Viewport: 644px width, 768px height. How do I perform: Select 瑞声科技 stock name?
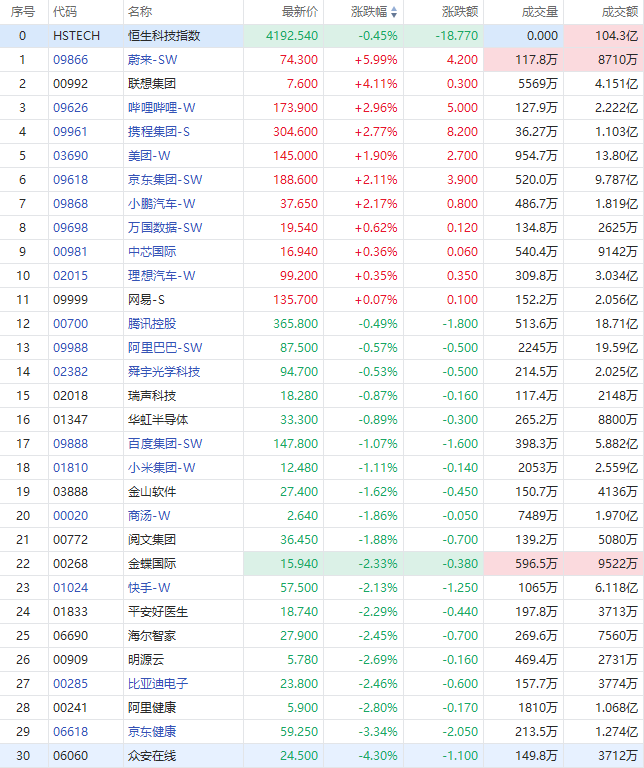pos(152,396)
